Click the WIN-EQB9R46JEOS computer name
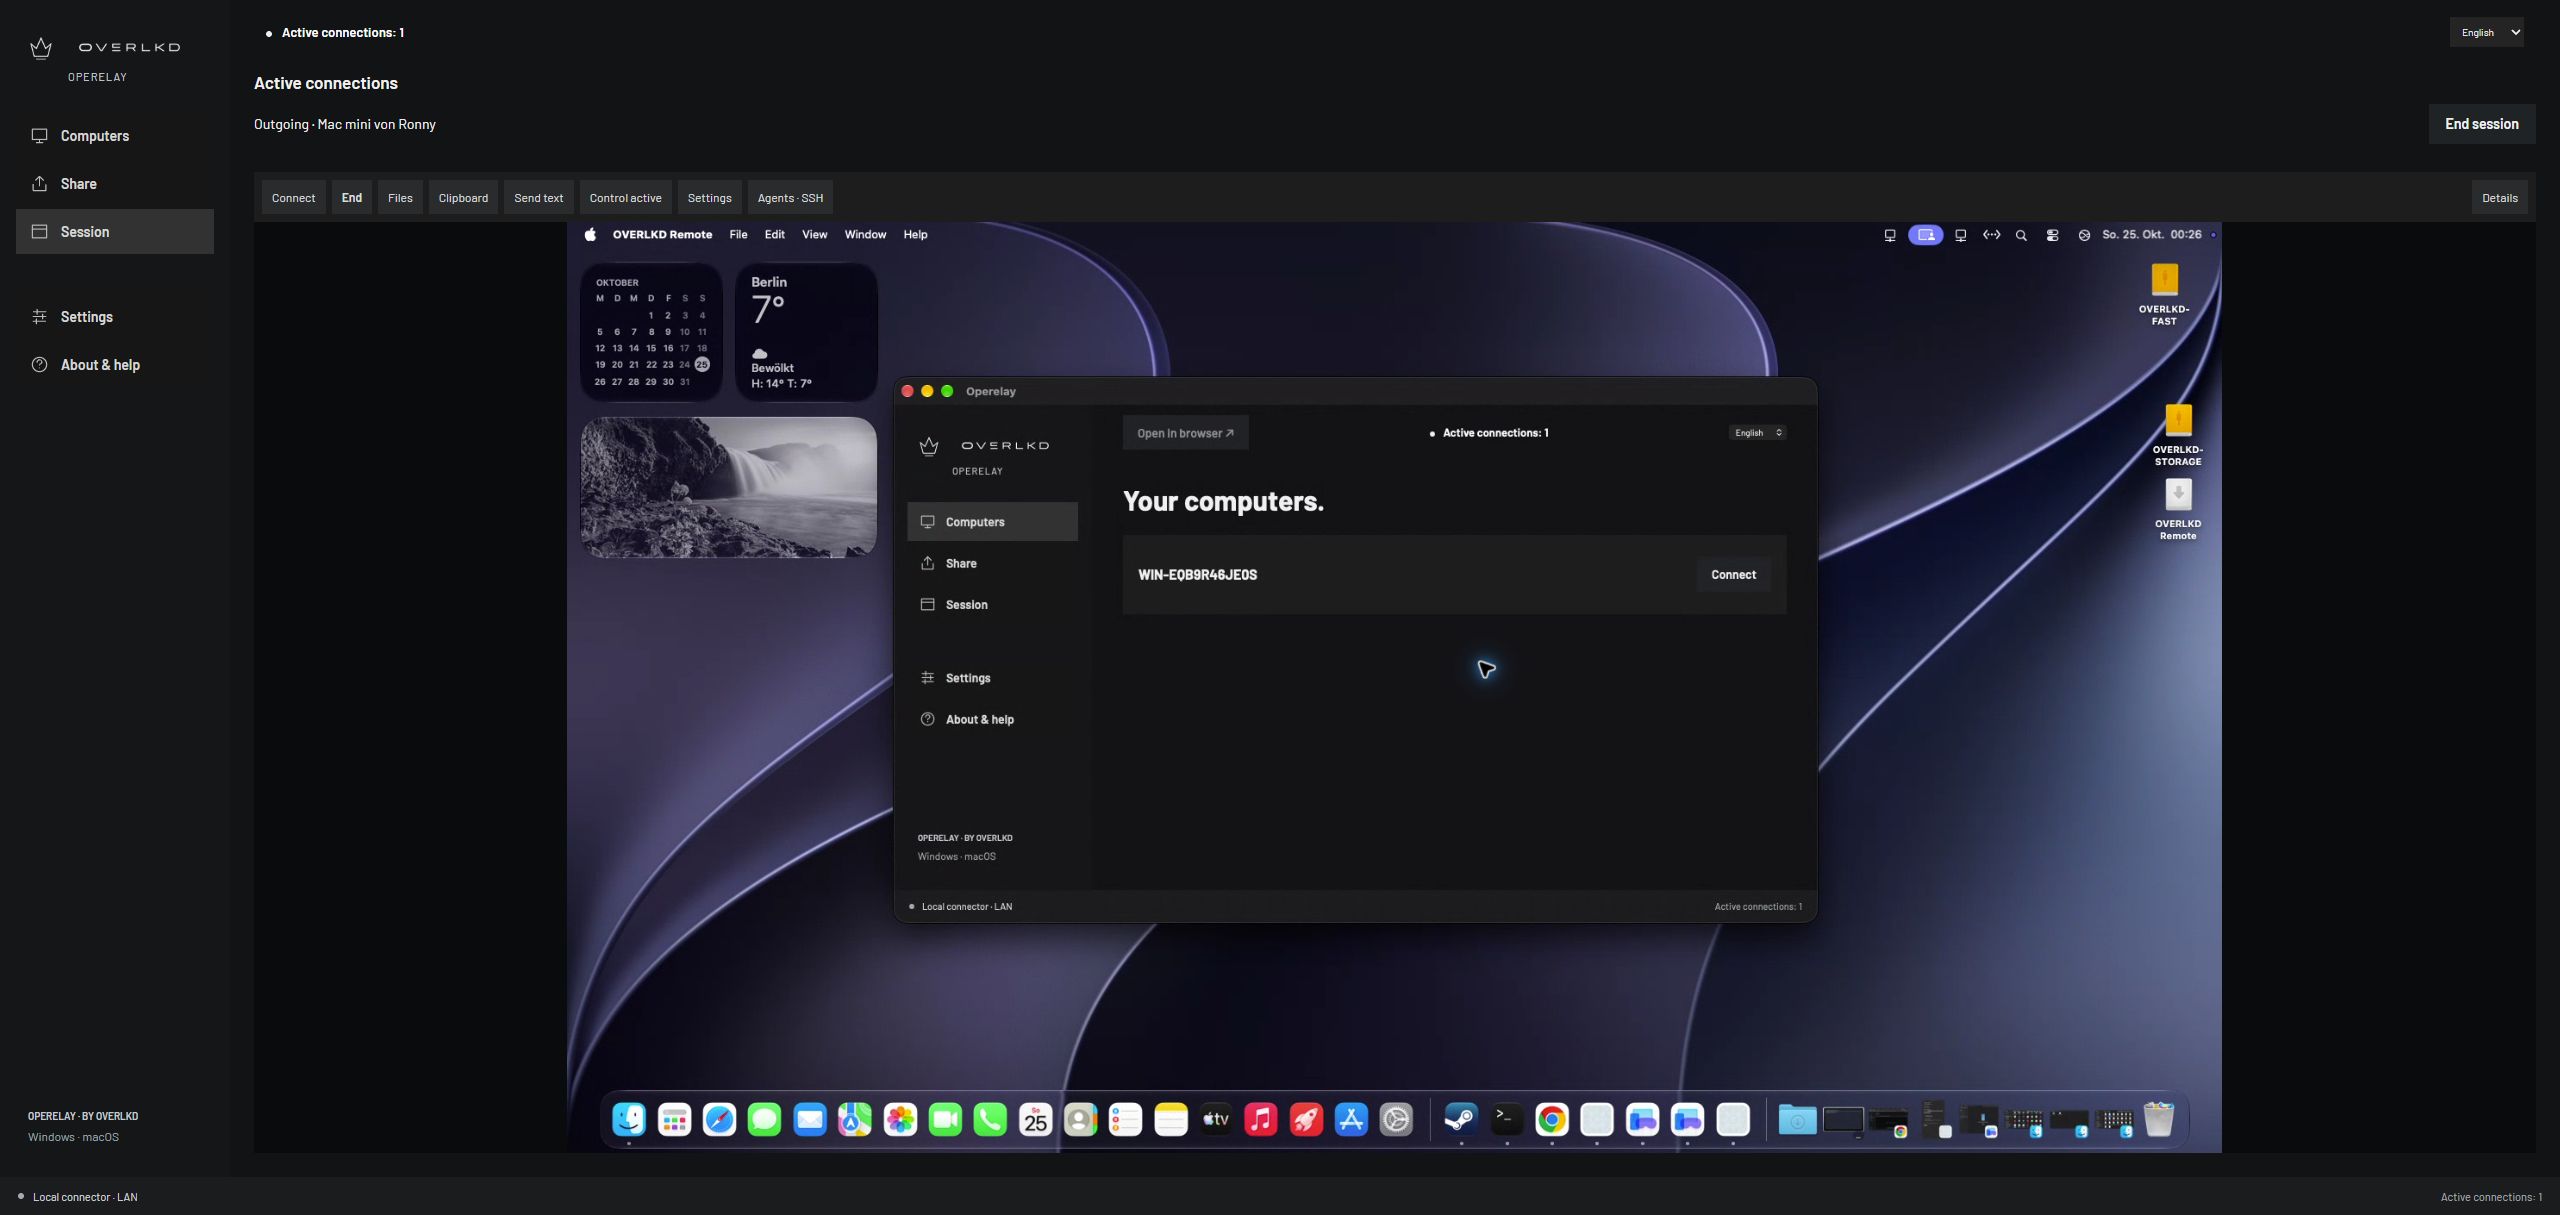Image resolution: width=2560 pixels, height=1215 pixels. [x=1197, y=575]
